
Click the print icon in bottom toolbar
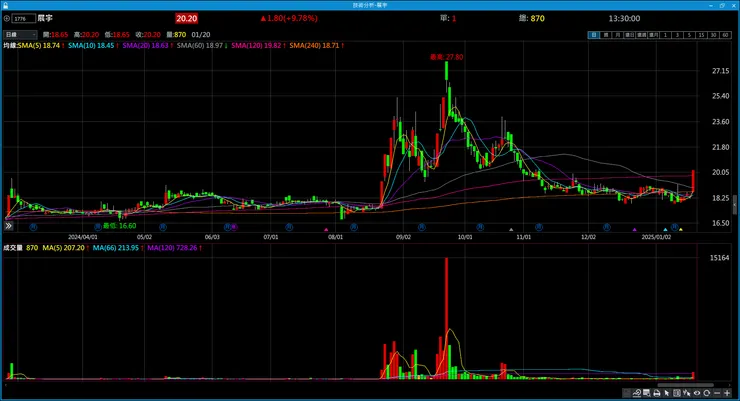(656, 393)
